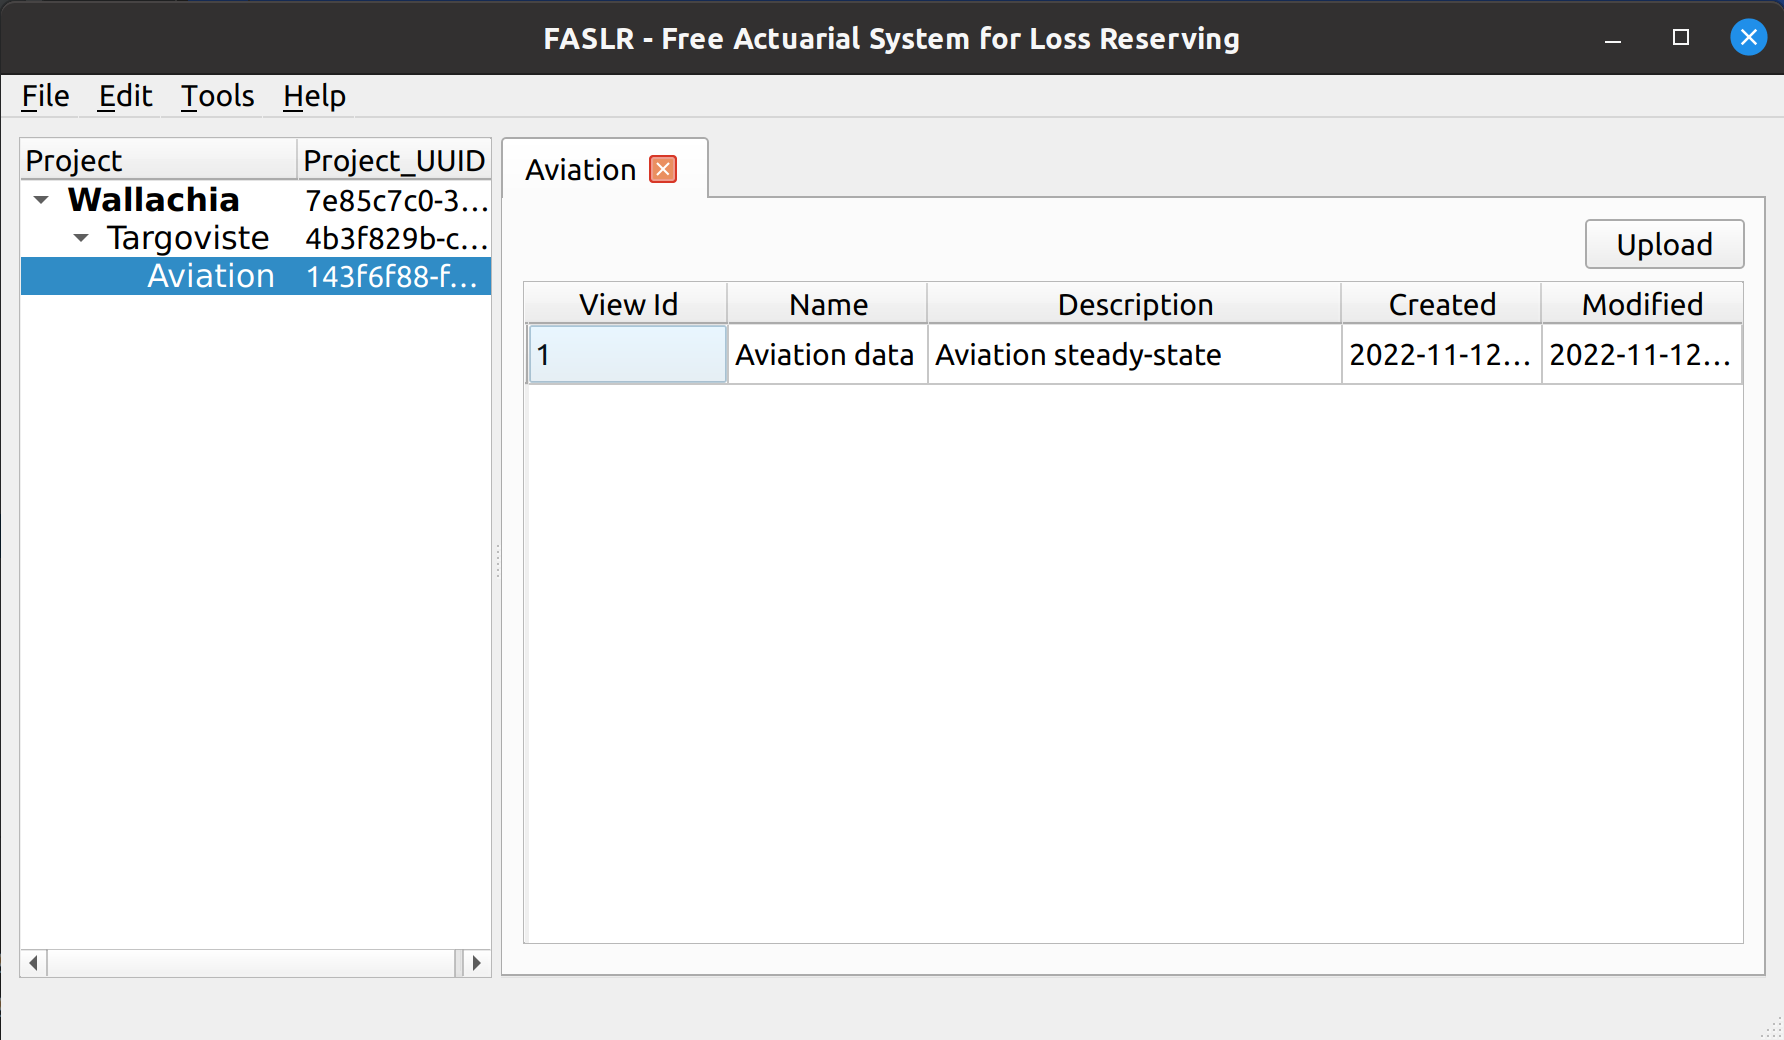
Task: Sort by the Project column header
Action: [x=159, y=160]
